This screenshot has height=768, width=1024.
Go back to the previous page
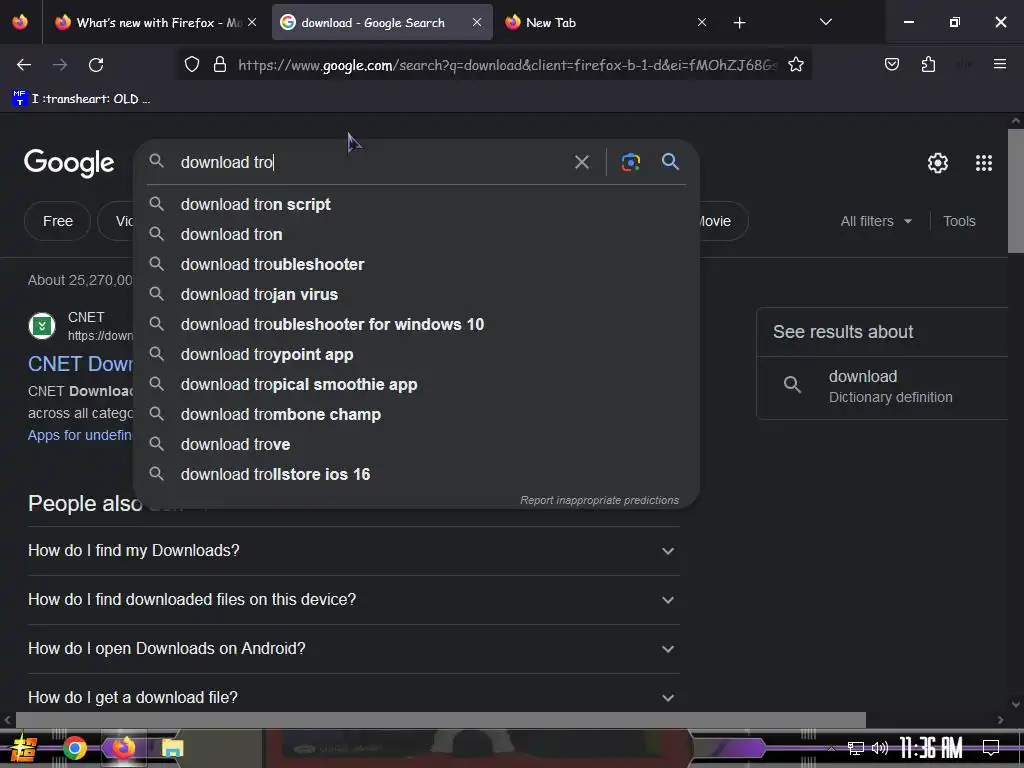(24, 65)
